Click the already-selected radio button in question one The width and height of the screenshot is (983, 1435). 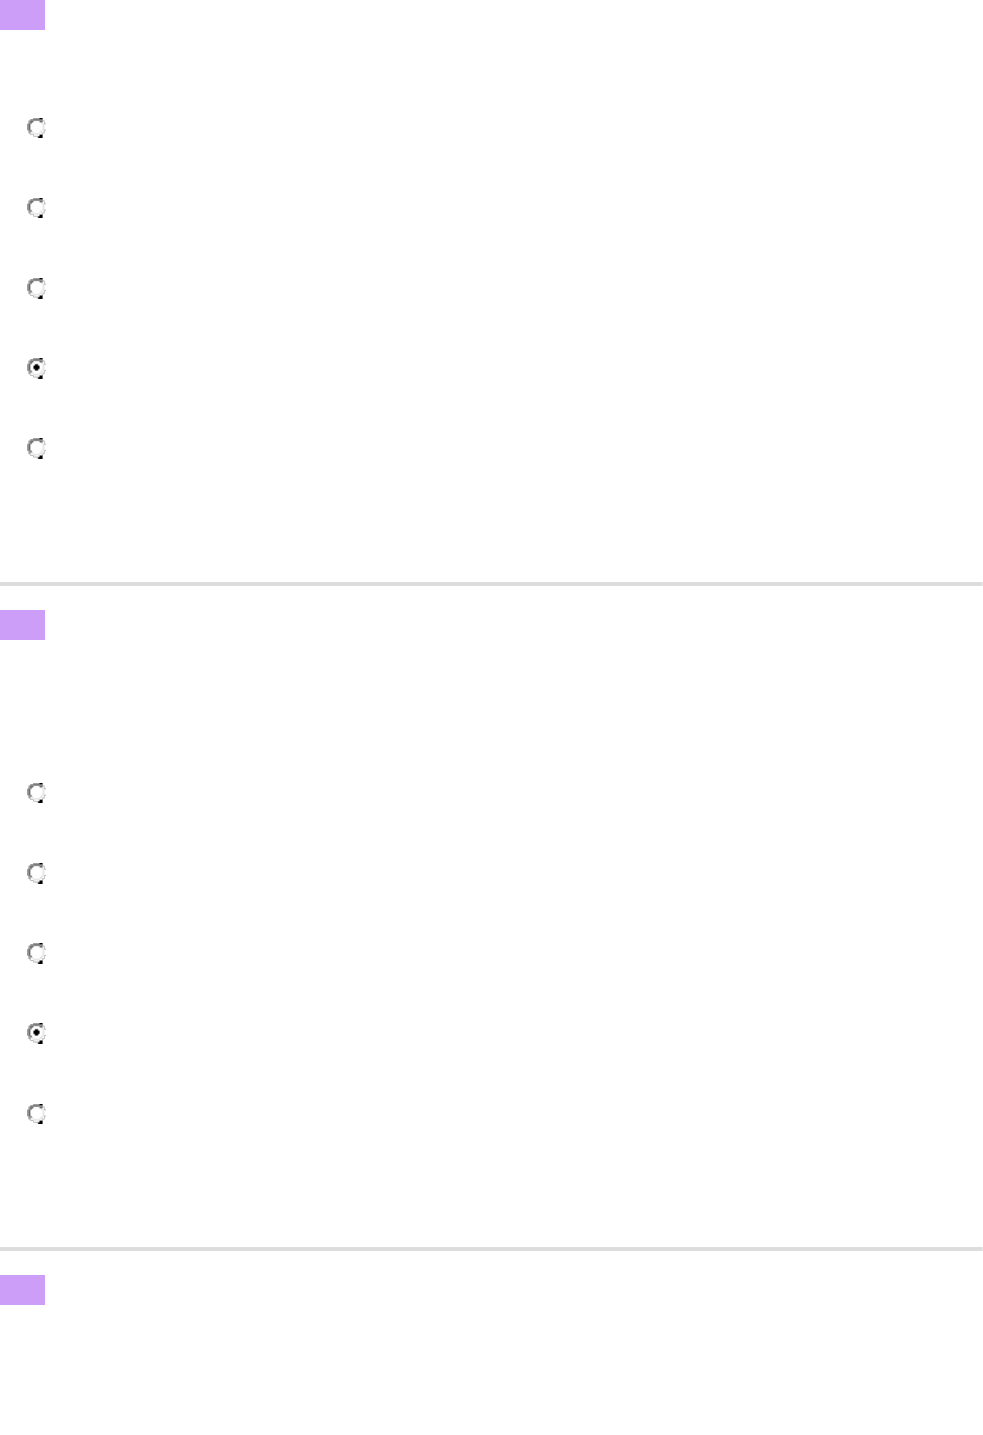point(37,368)
